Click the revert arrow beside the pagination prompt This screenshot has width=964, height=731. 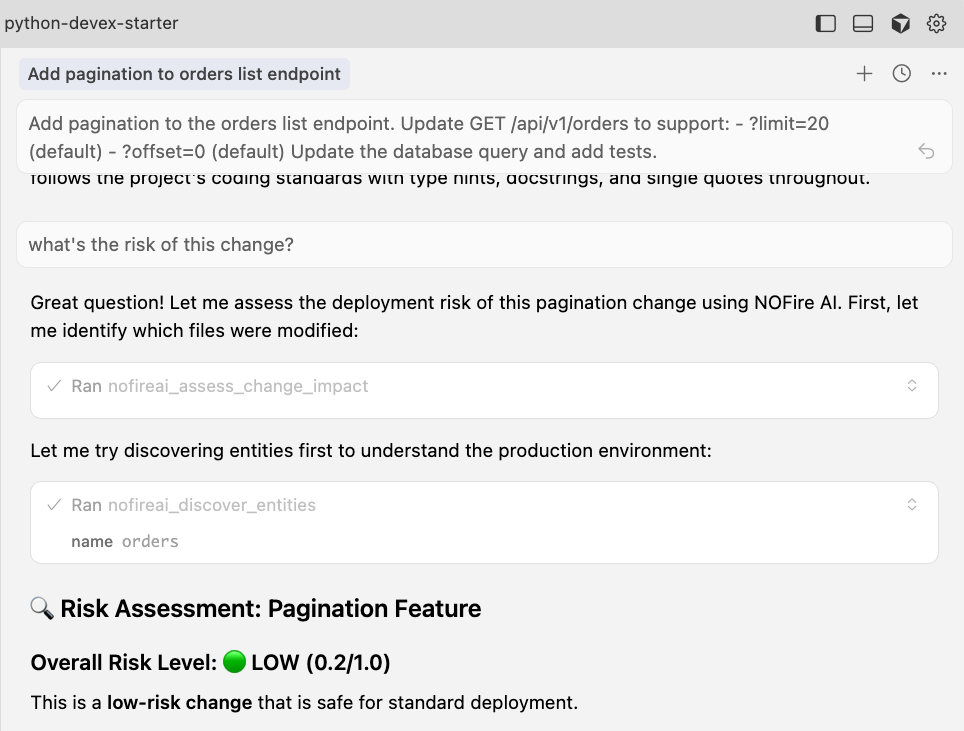tap(926, 150)
